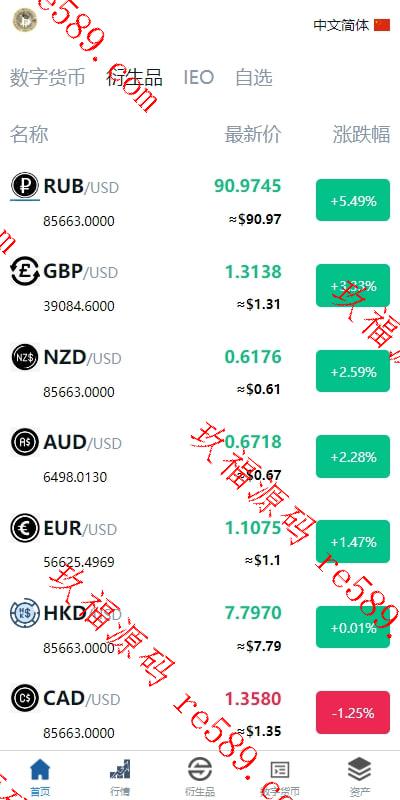This screenshot has width=400, height=800.
Task: Open the home 首页 icon in bottom bar
Action: [40, 769]
